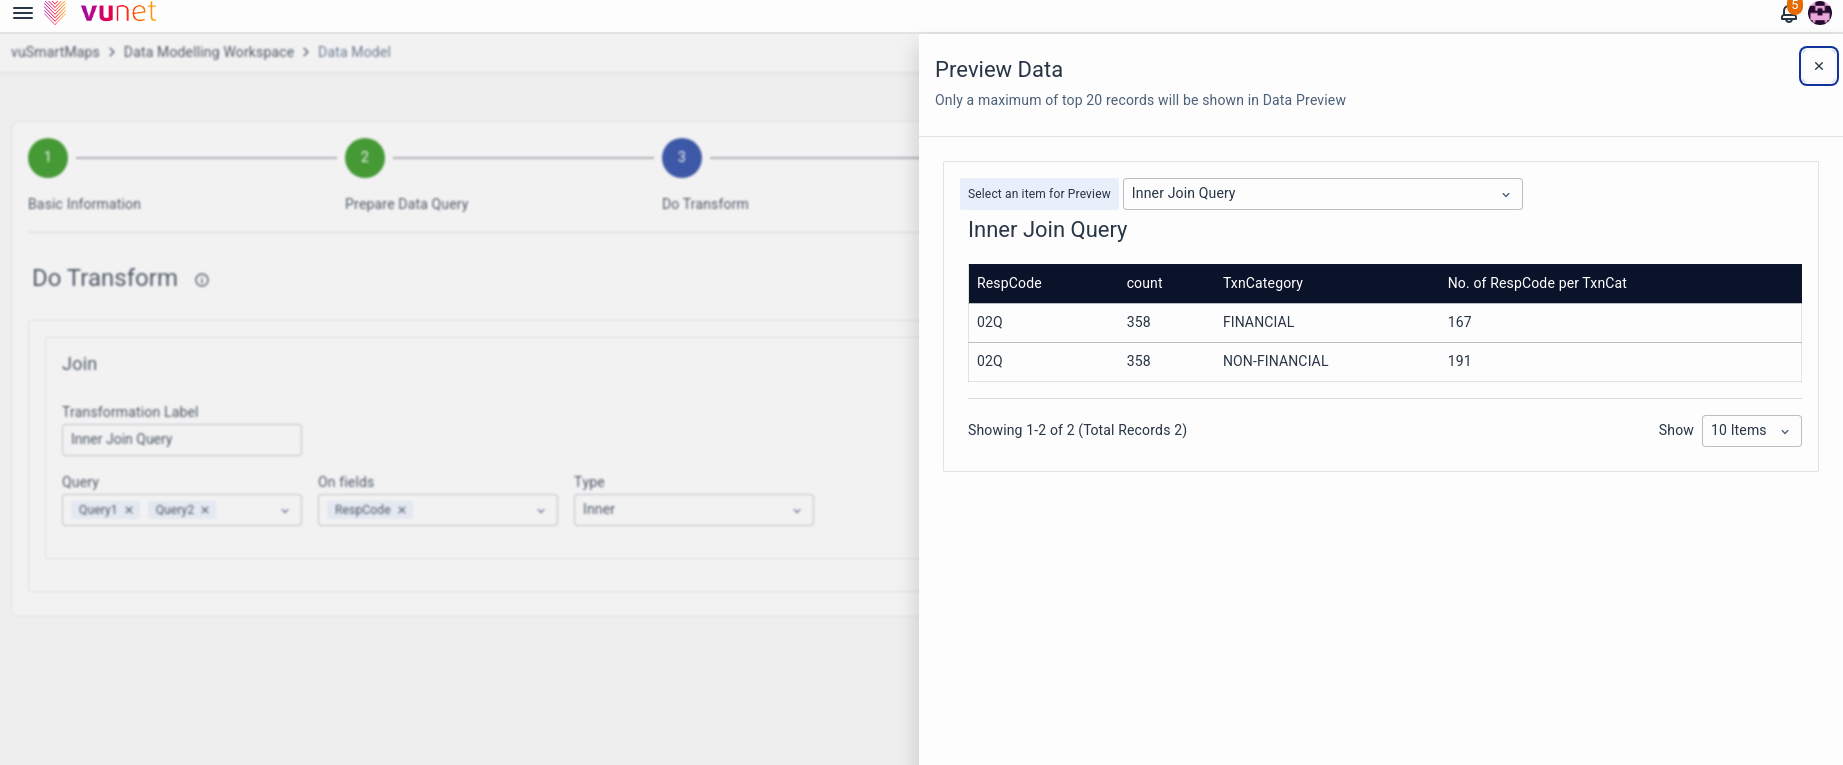Click the Do Transform info icon

202,280
